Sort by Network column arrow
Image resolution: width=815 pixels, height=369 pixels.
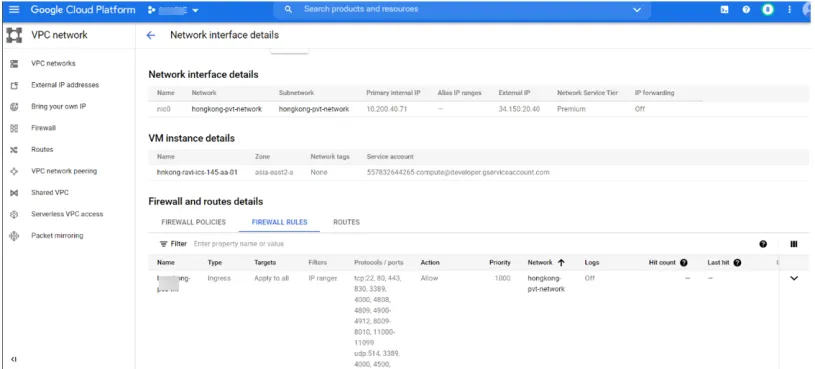561,262
